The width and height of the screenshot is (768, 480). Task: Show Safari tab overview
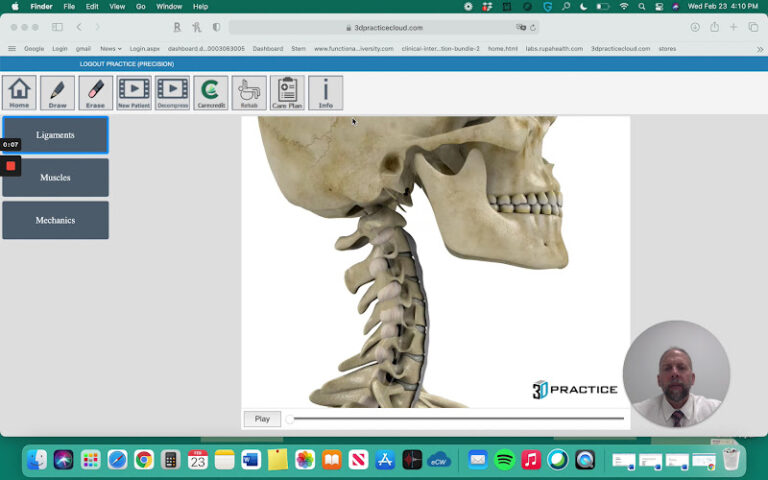[x=753, y=27]
